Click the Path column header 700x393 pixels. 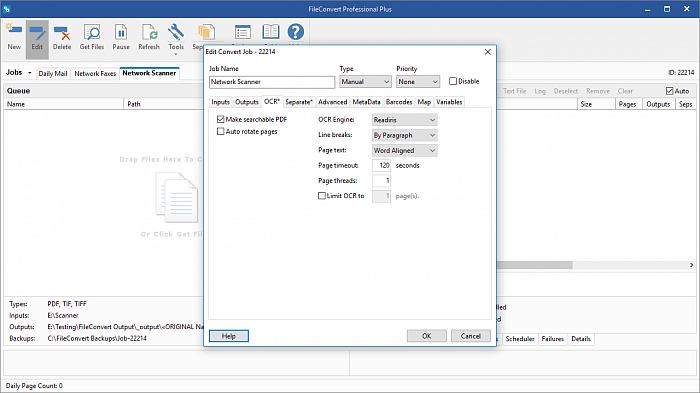click(163, 104)
